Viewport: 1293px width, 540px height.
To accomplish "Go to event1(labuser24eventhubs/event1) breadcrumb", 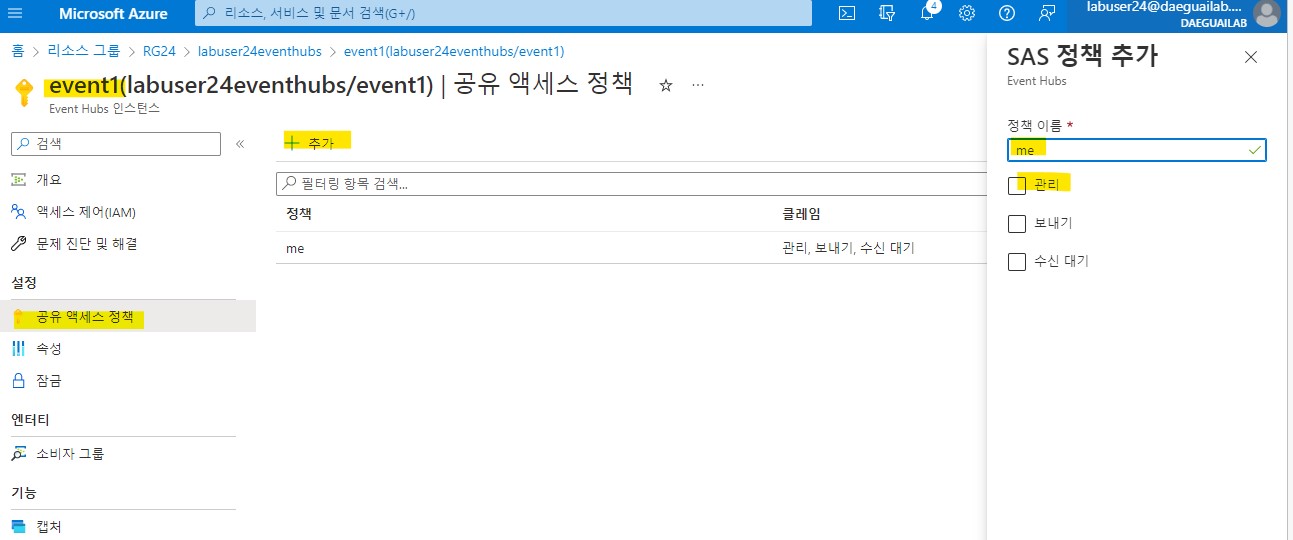I will pyautogui.click(x=454, y=51).
